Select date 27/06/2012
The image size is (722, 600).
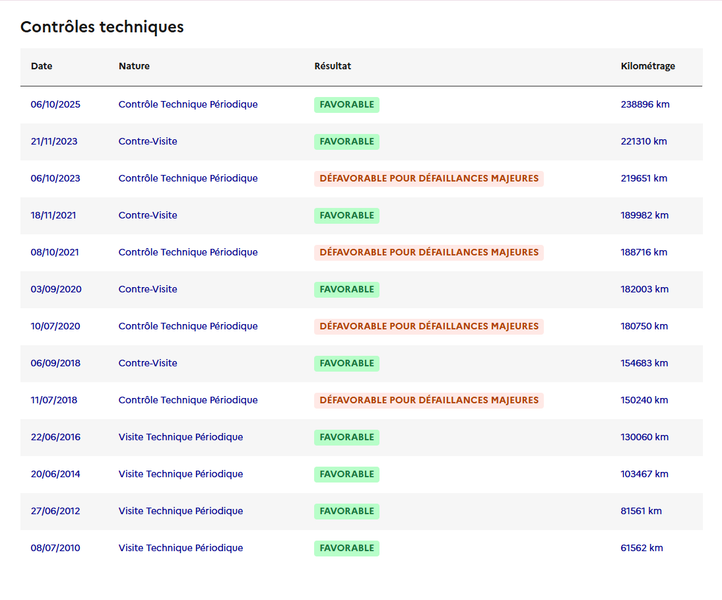coord(55,511)
